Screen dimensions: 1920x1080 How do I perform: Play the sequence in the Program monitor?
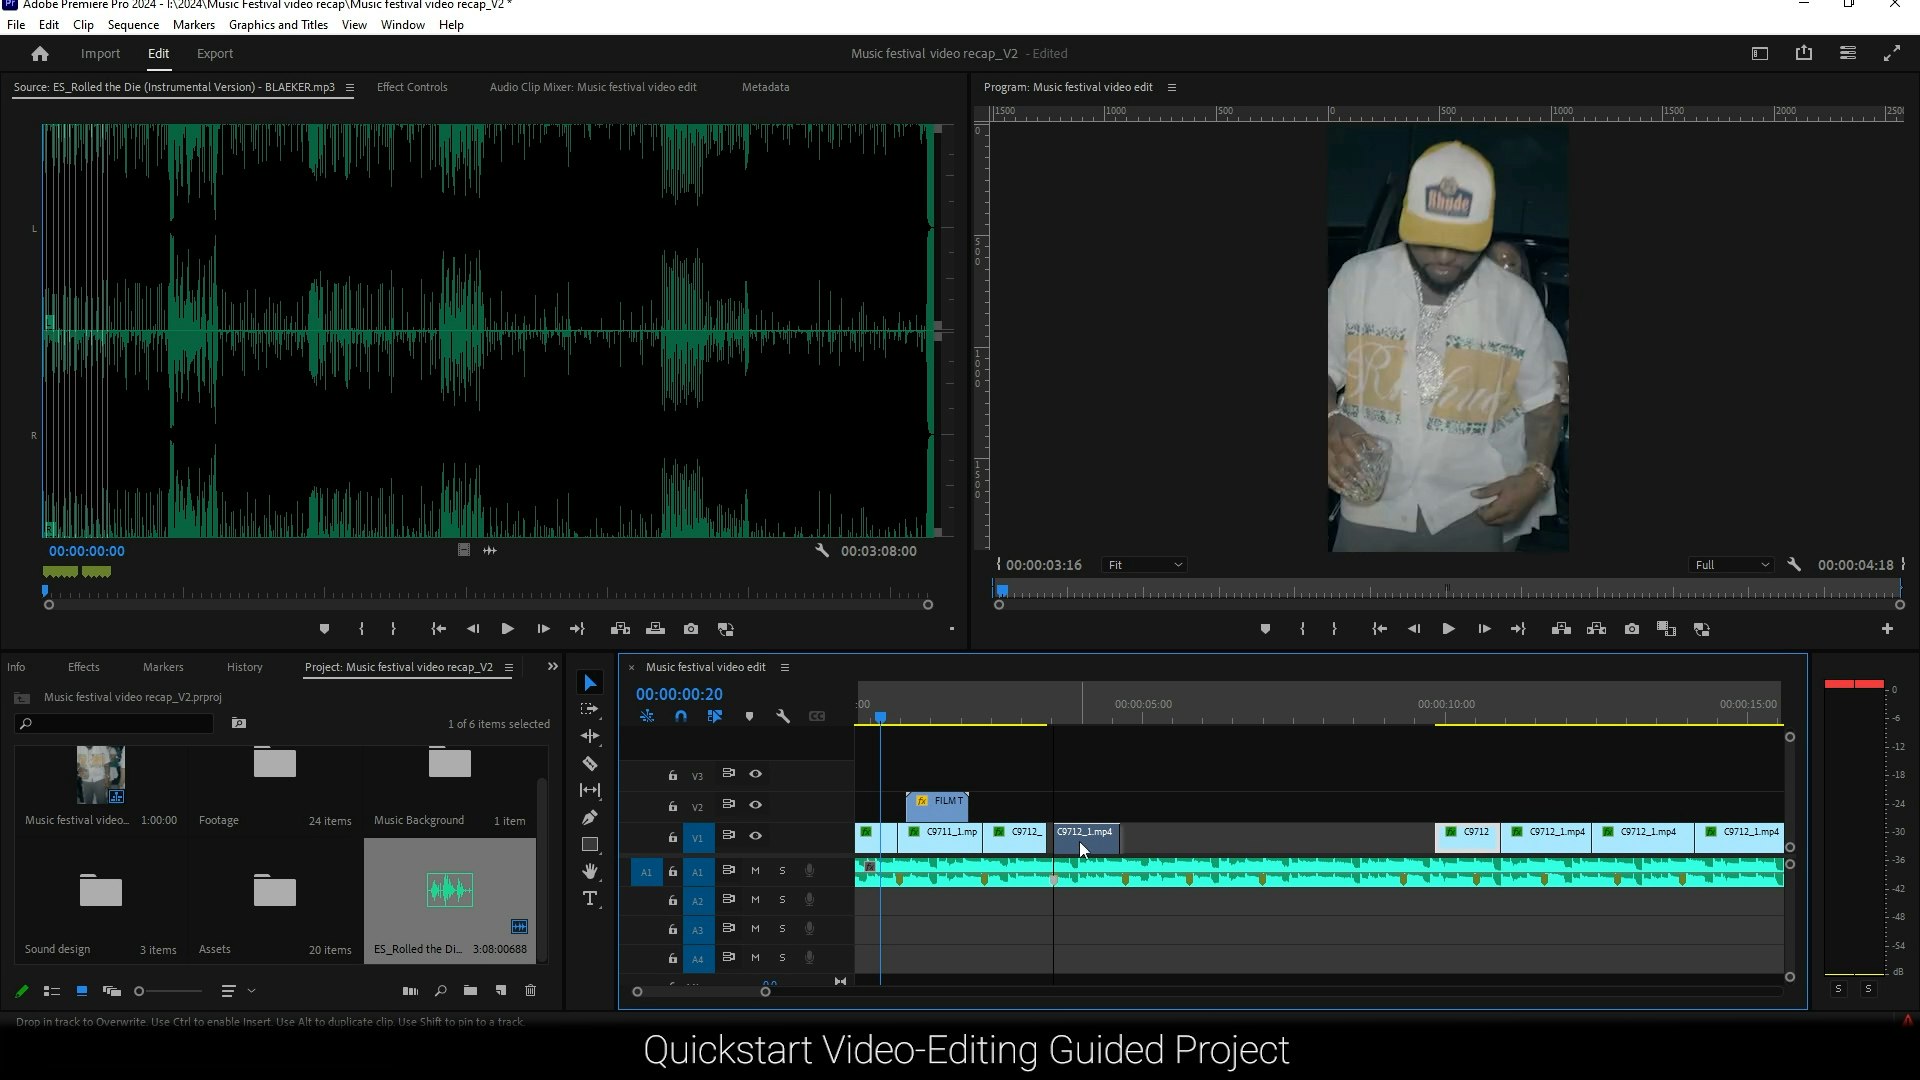(1448, 629)
